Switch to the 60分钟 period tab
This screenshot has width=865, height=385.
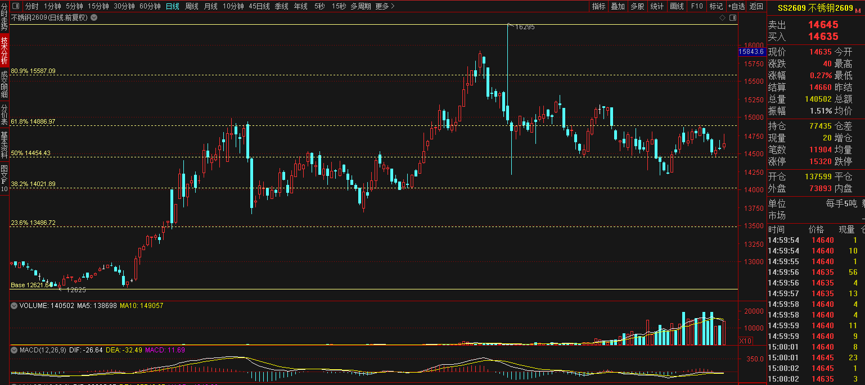[x=150, y=7]
